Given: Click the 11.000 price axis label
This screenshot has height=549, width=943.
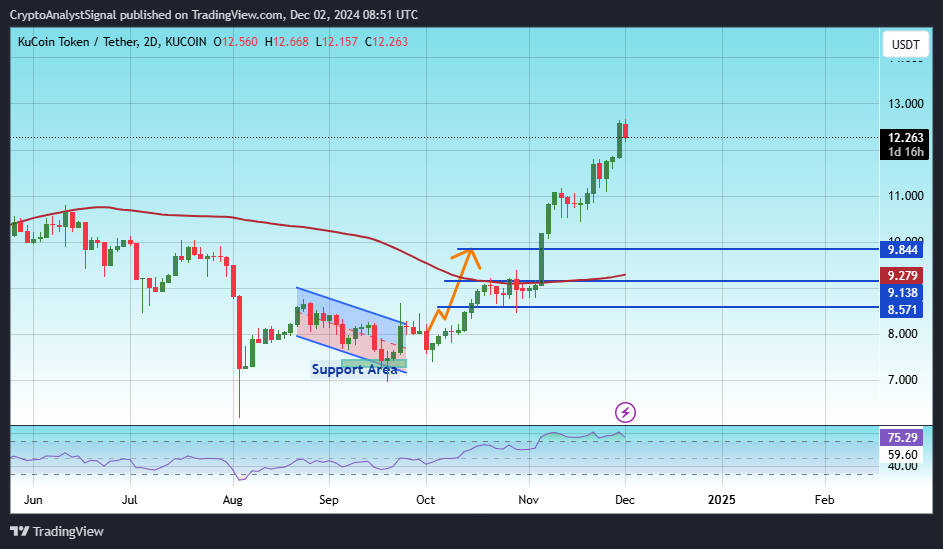Looking at the screenshot, I should [x=906, y=196].
